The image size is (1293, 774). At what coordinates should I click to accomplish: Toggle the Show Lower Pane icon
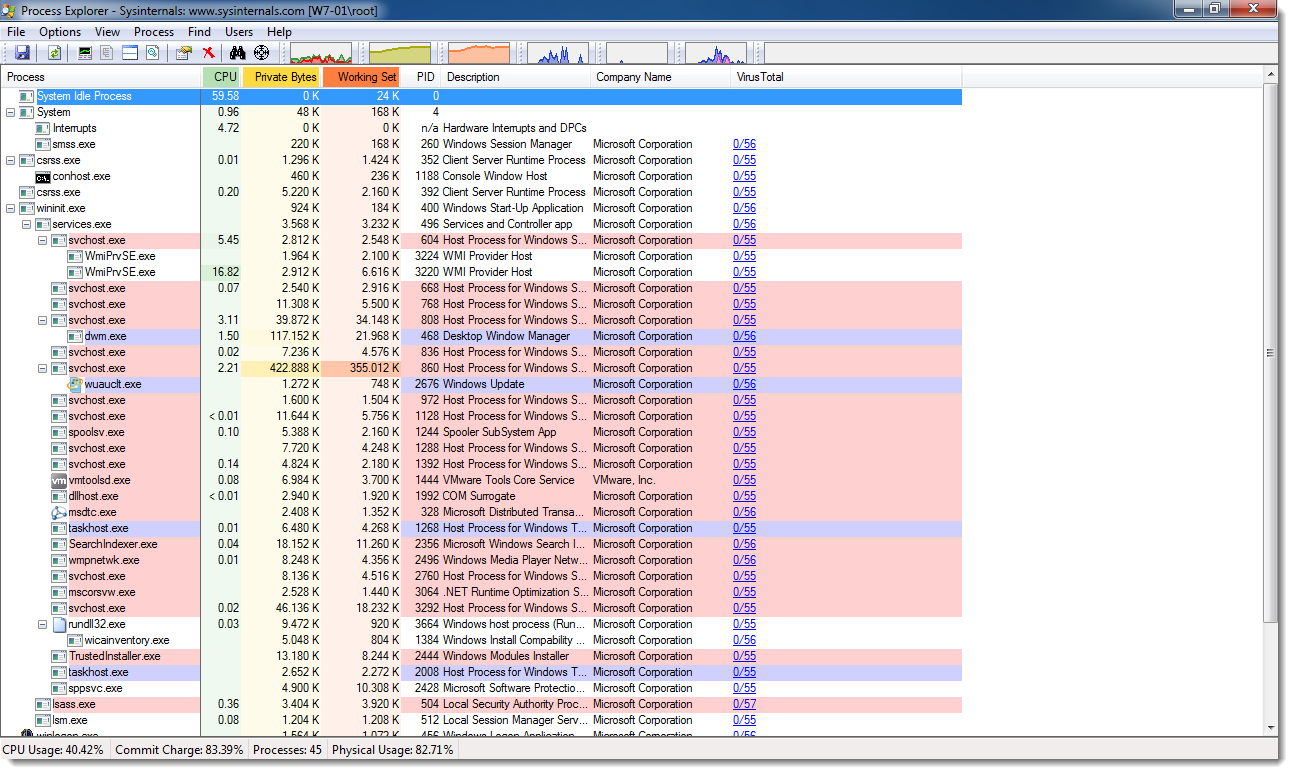pos(130,53)
